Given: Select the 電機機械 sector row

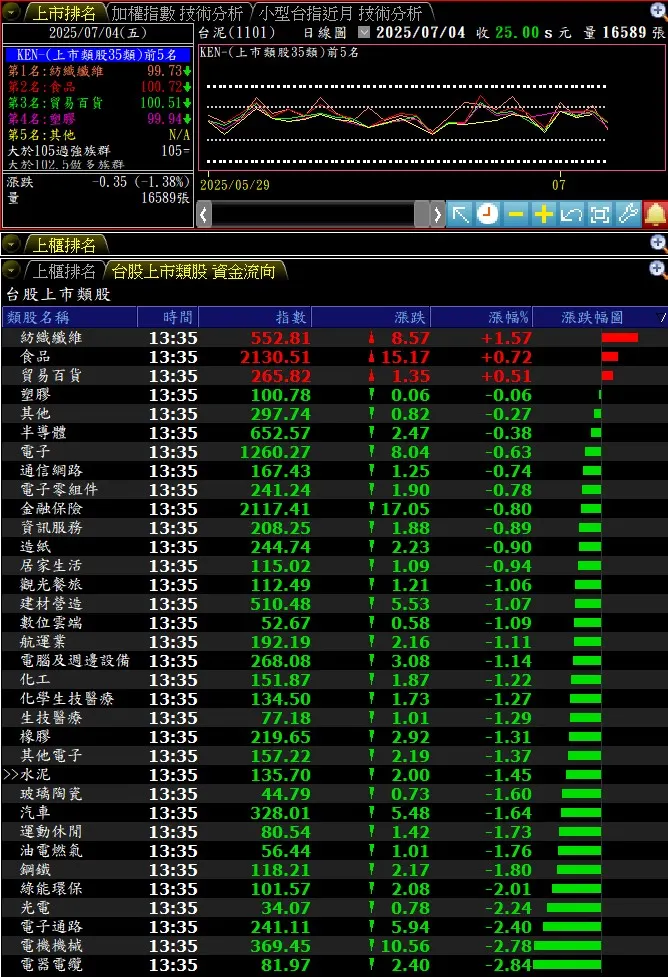Looking at the screenshot, I should (334, 946).
